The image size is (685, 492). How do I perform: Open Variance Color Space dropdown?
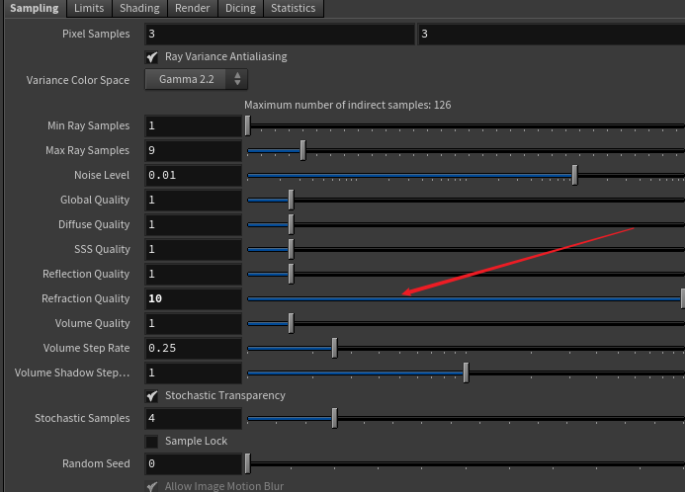pos(195,80)
